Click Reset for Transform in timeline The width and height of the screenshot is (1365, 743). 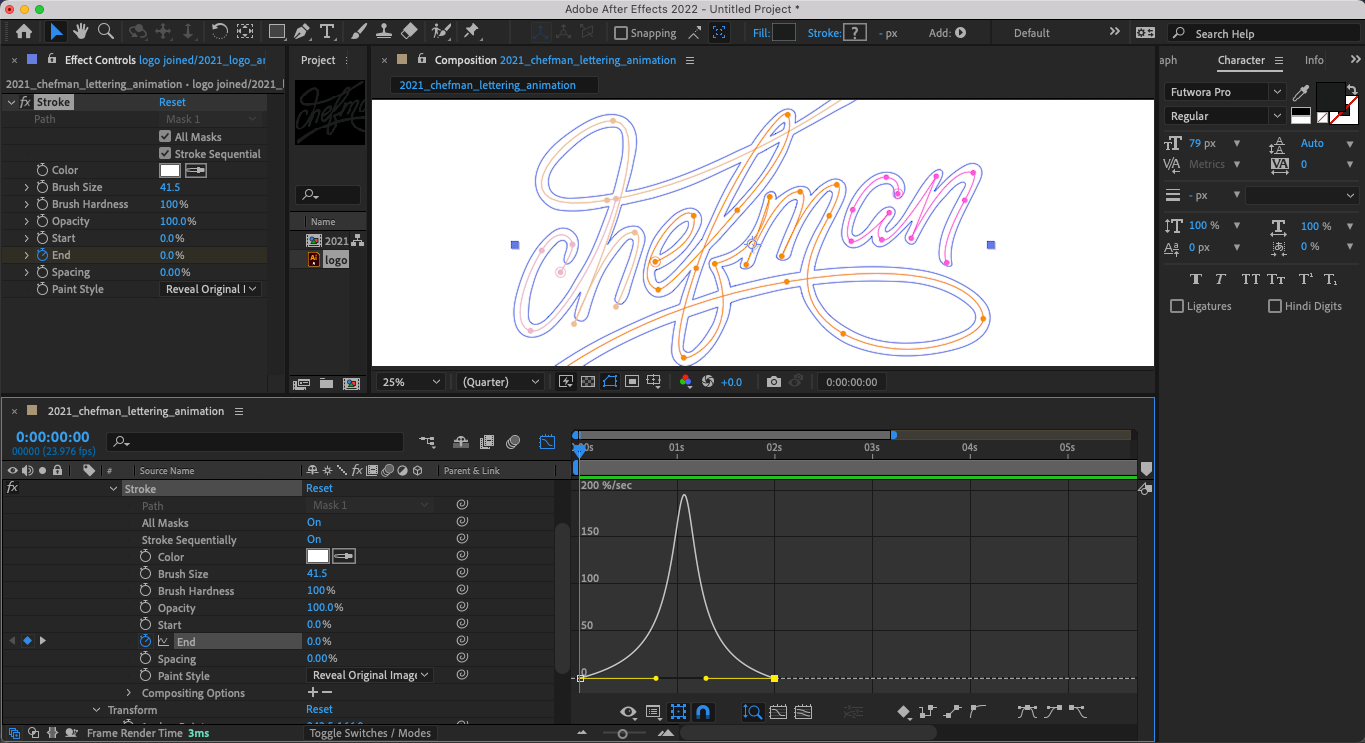click(x=319, y=710)
